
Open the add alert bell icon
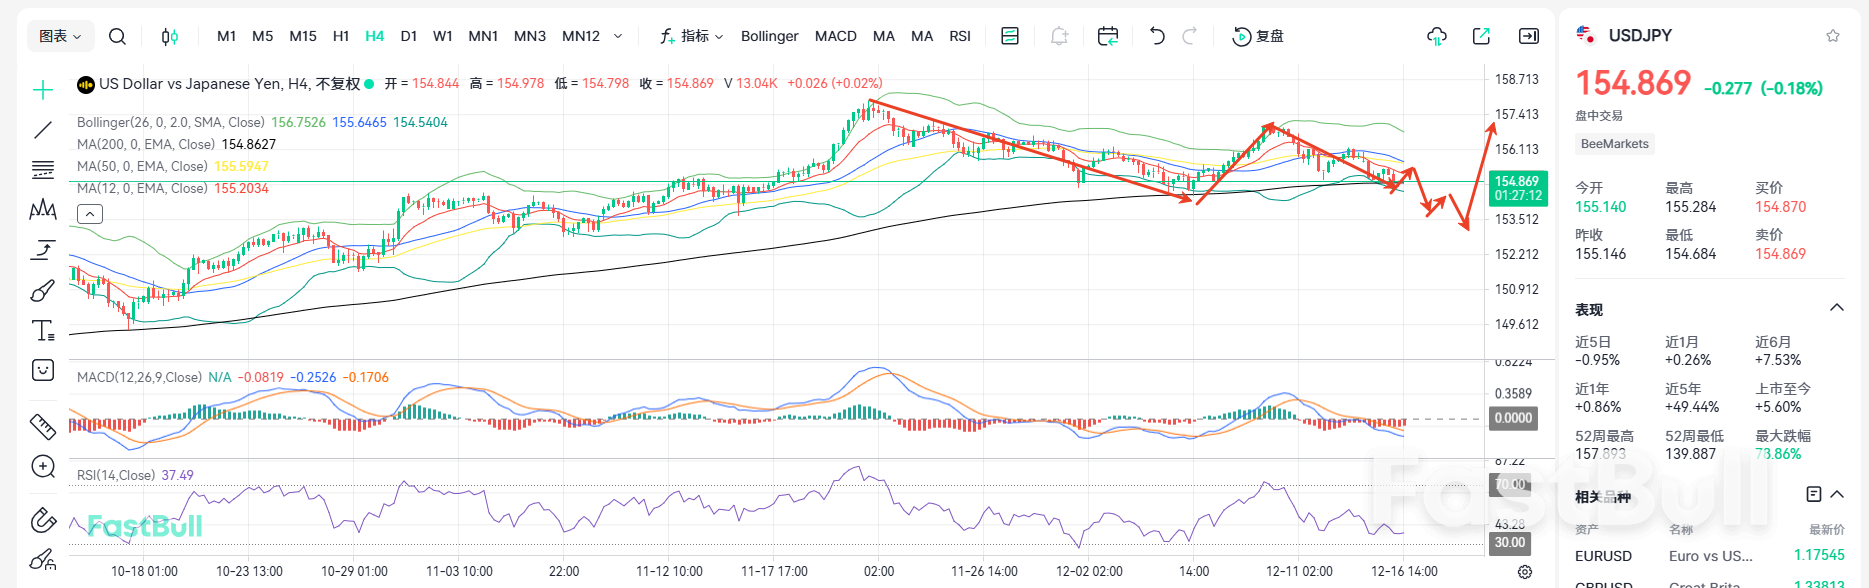1059,37
